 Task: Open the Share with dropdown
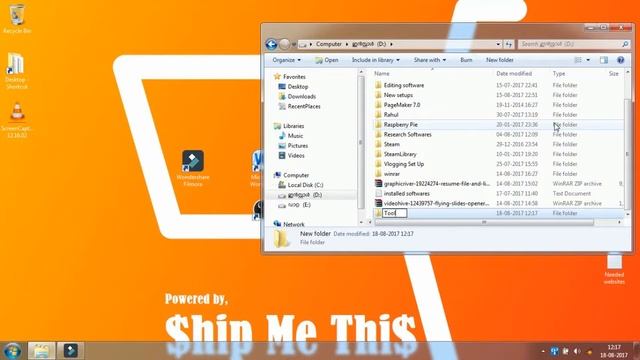coord(430,60)
